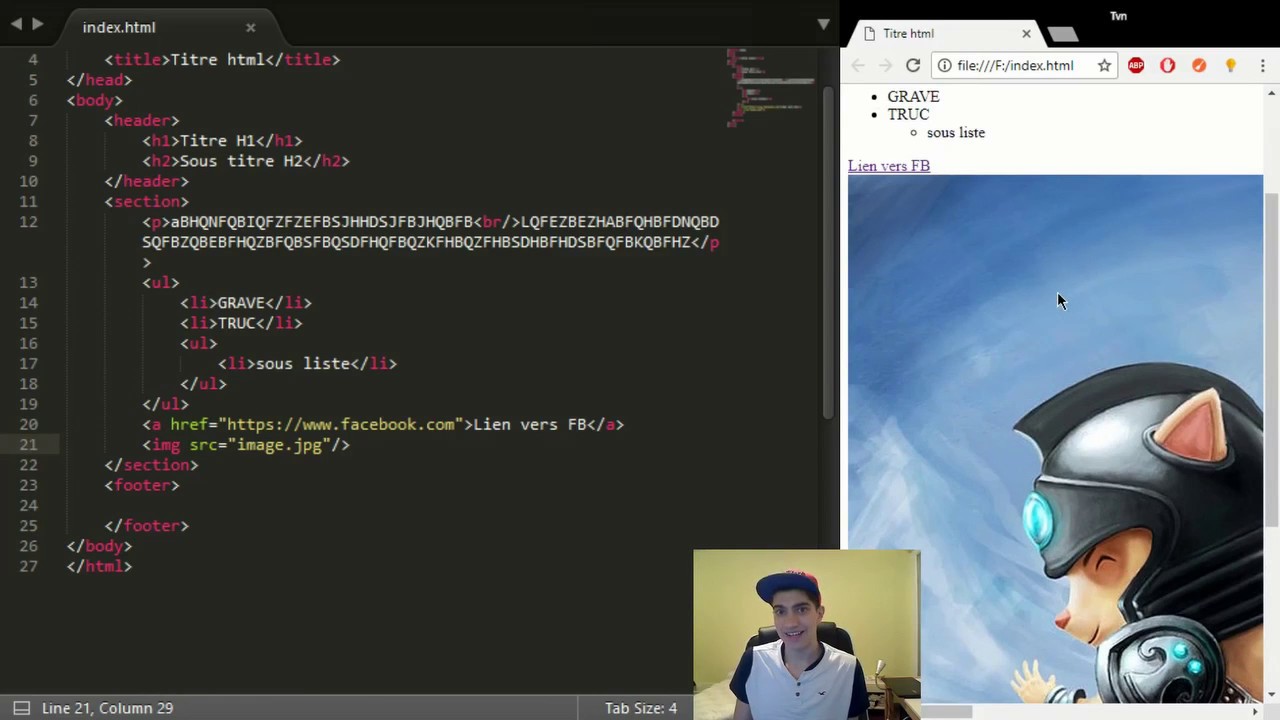Open the Chrome three-dot menu
The image size is (1280, 720).
click(x=1263, y=65)
